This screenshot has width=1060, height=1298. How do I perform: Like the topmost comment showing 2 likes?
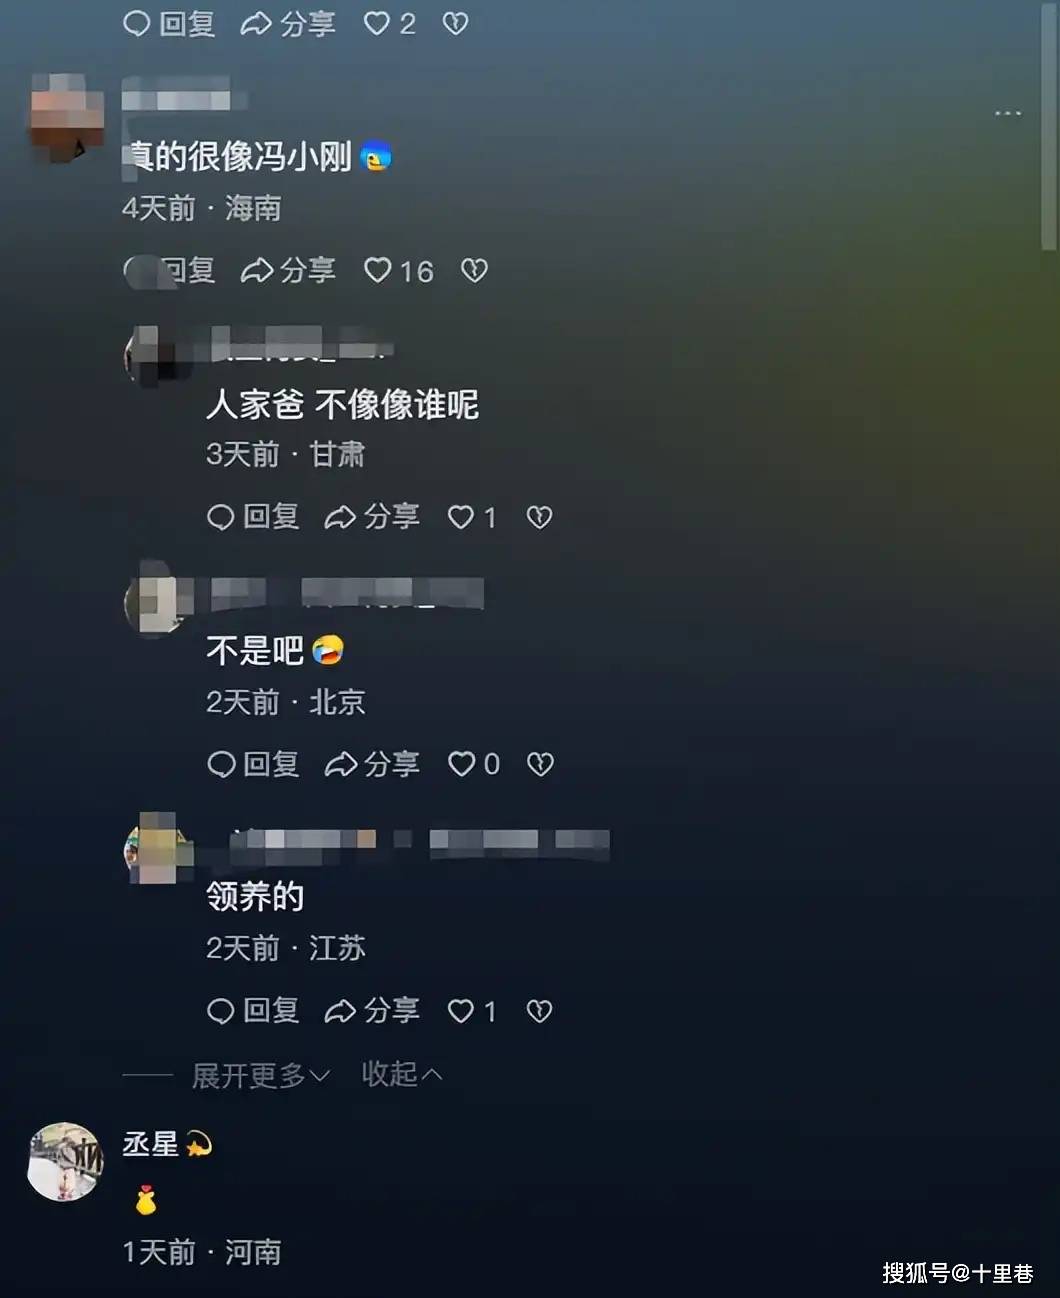[x=389, y=23]
